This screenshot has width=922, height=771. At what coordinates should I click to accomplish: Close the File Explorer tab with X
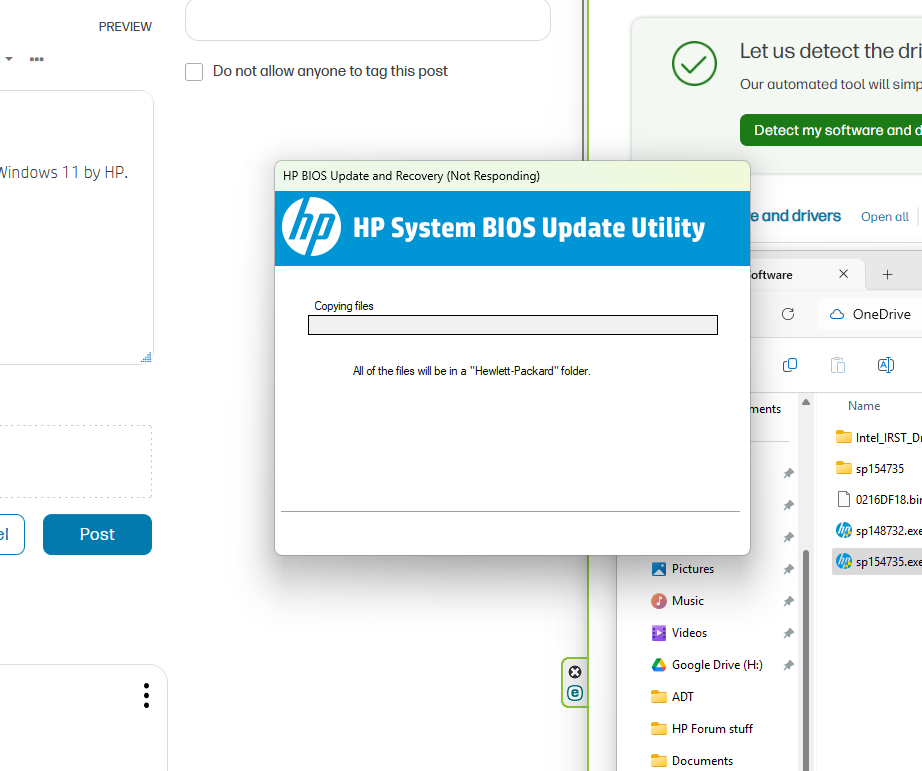click(x=843, y=274)
